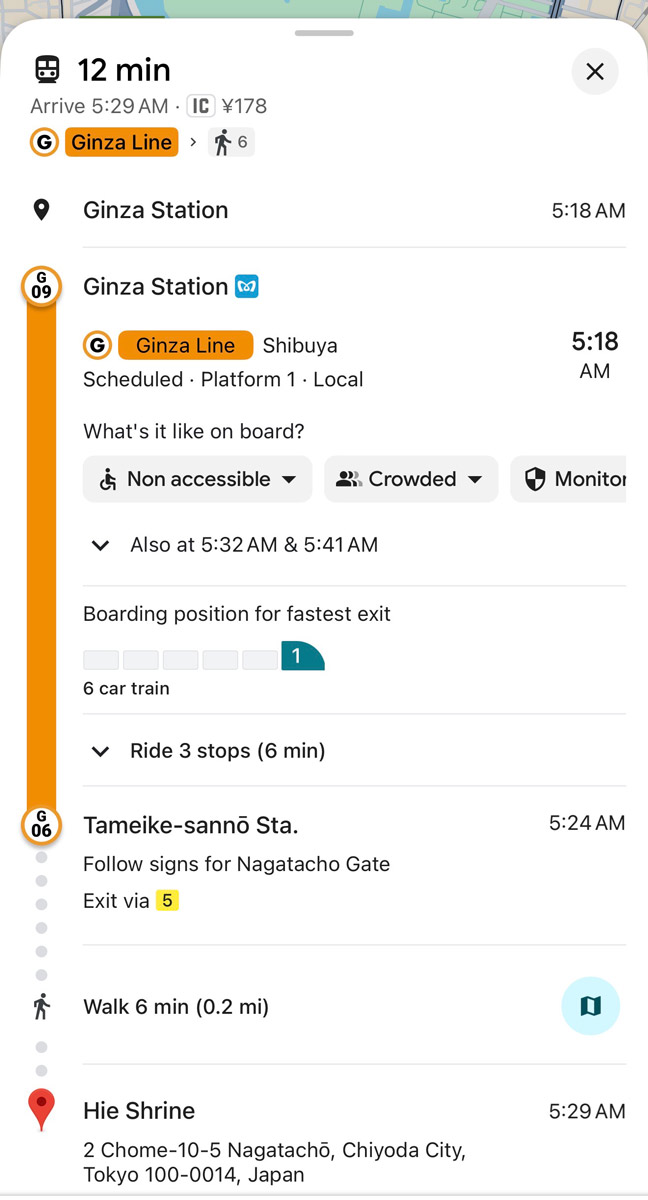The height and width of the screenshot is (1200, 648).
Task: Select the G09 station marker
Action: coord(41,287)
